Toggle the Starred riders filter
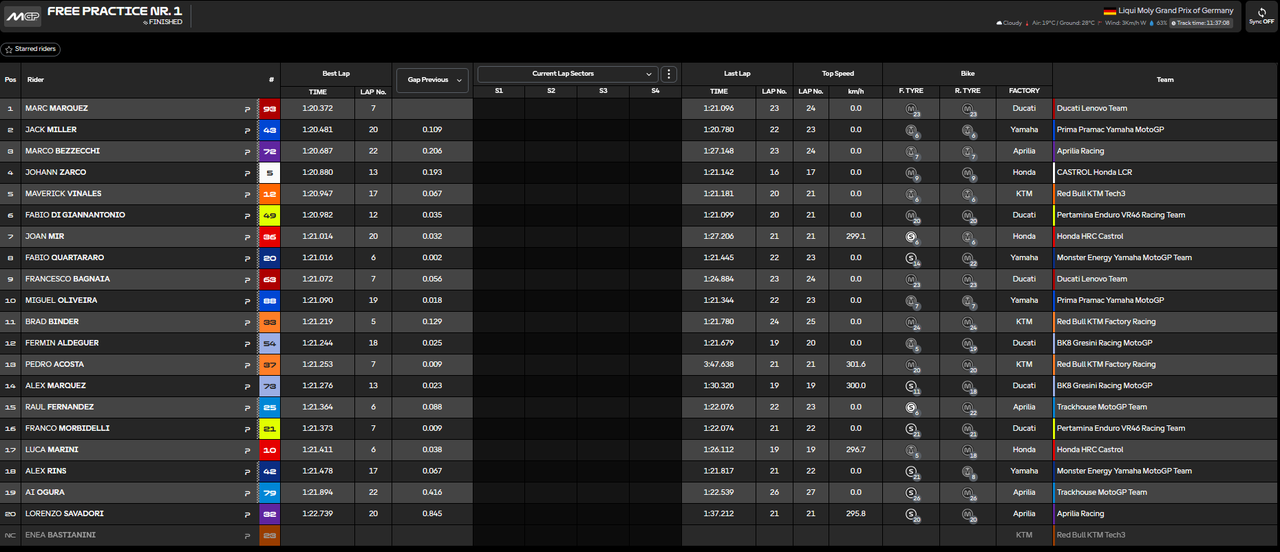 30,49
